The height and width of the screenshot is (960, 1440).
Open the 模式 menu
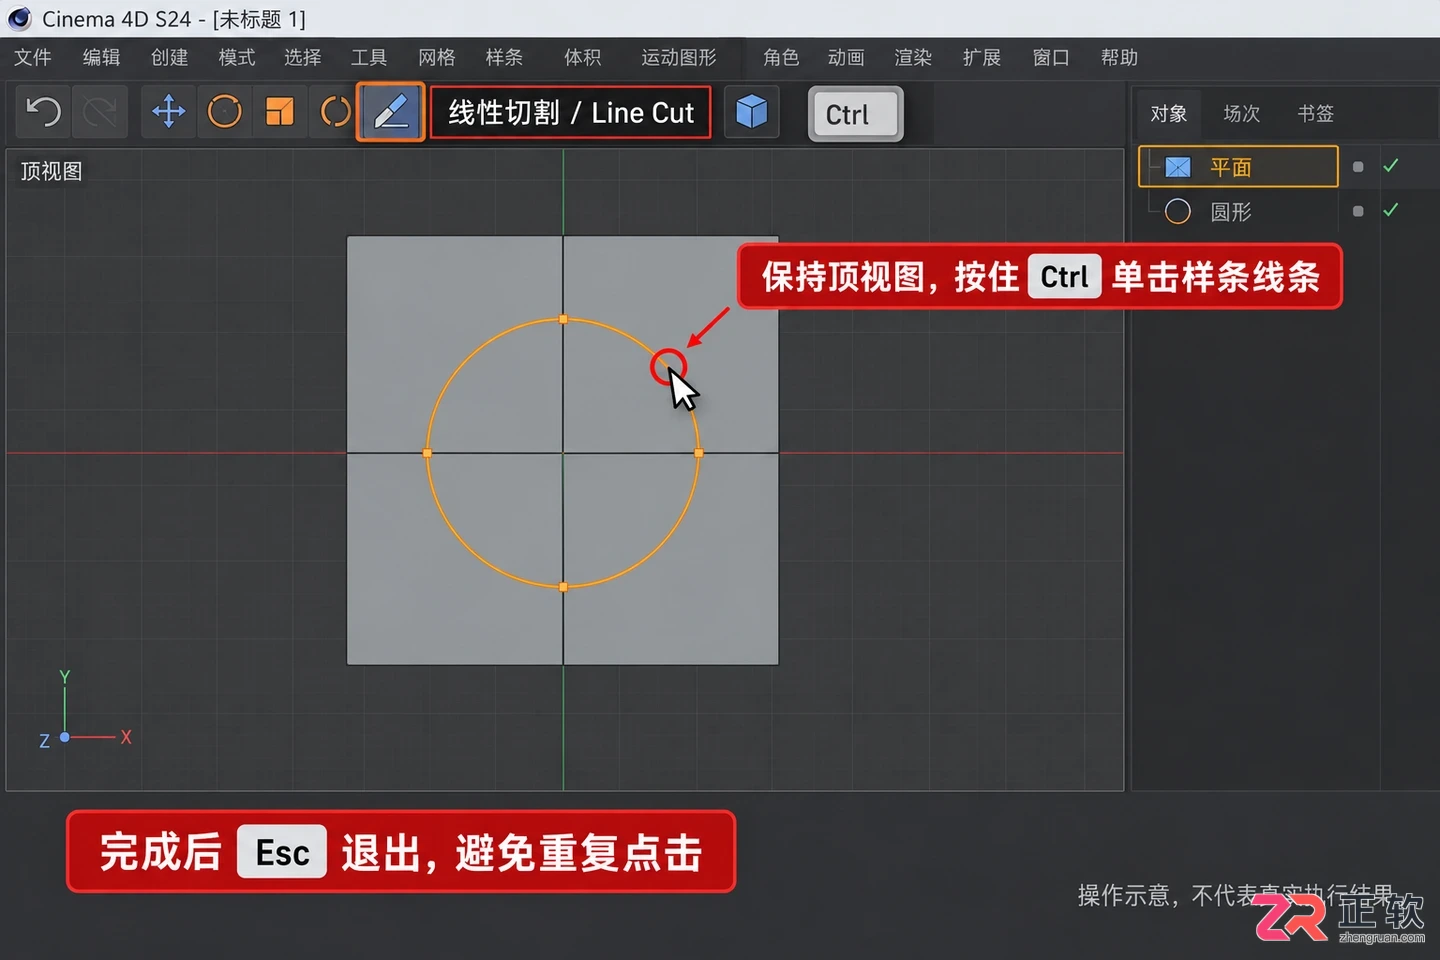237,57
